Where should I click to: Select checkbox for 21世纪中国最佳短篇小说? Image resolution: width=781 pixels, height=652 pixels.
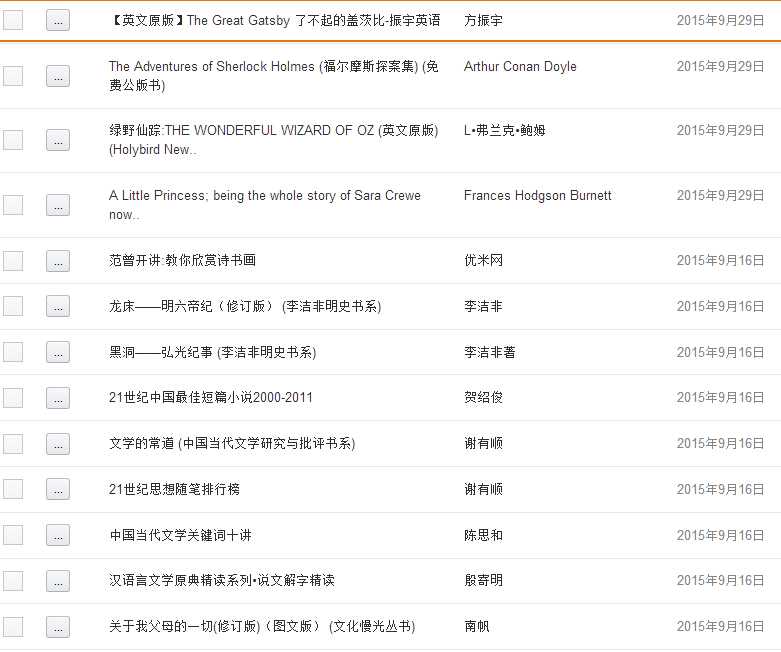[13, 397]
